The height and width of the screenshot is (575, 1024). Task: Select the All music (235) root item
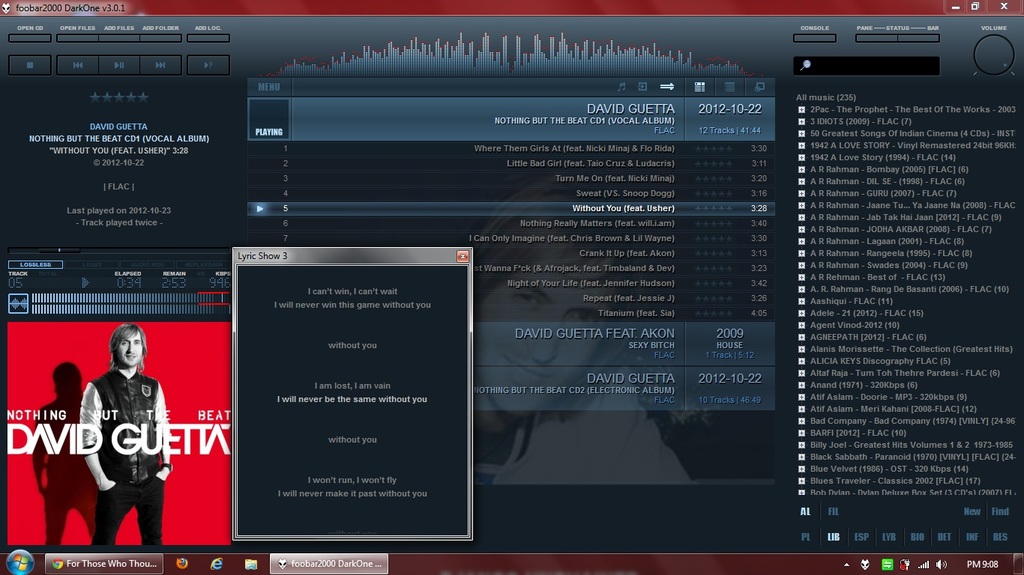[x=825, y=97]
